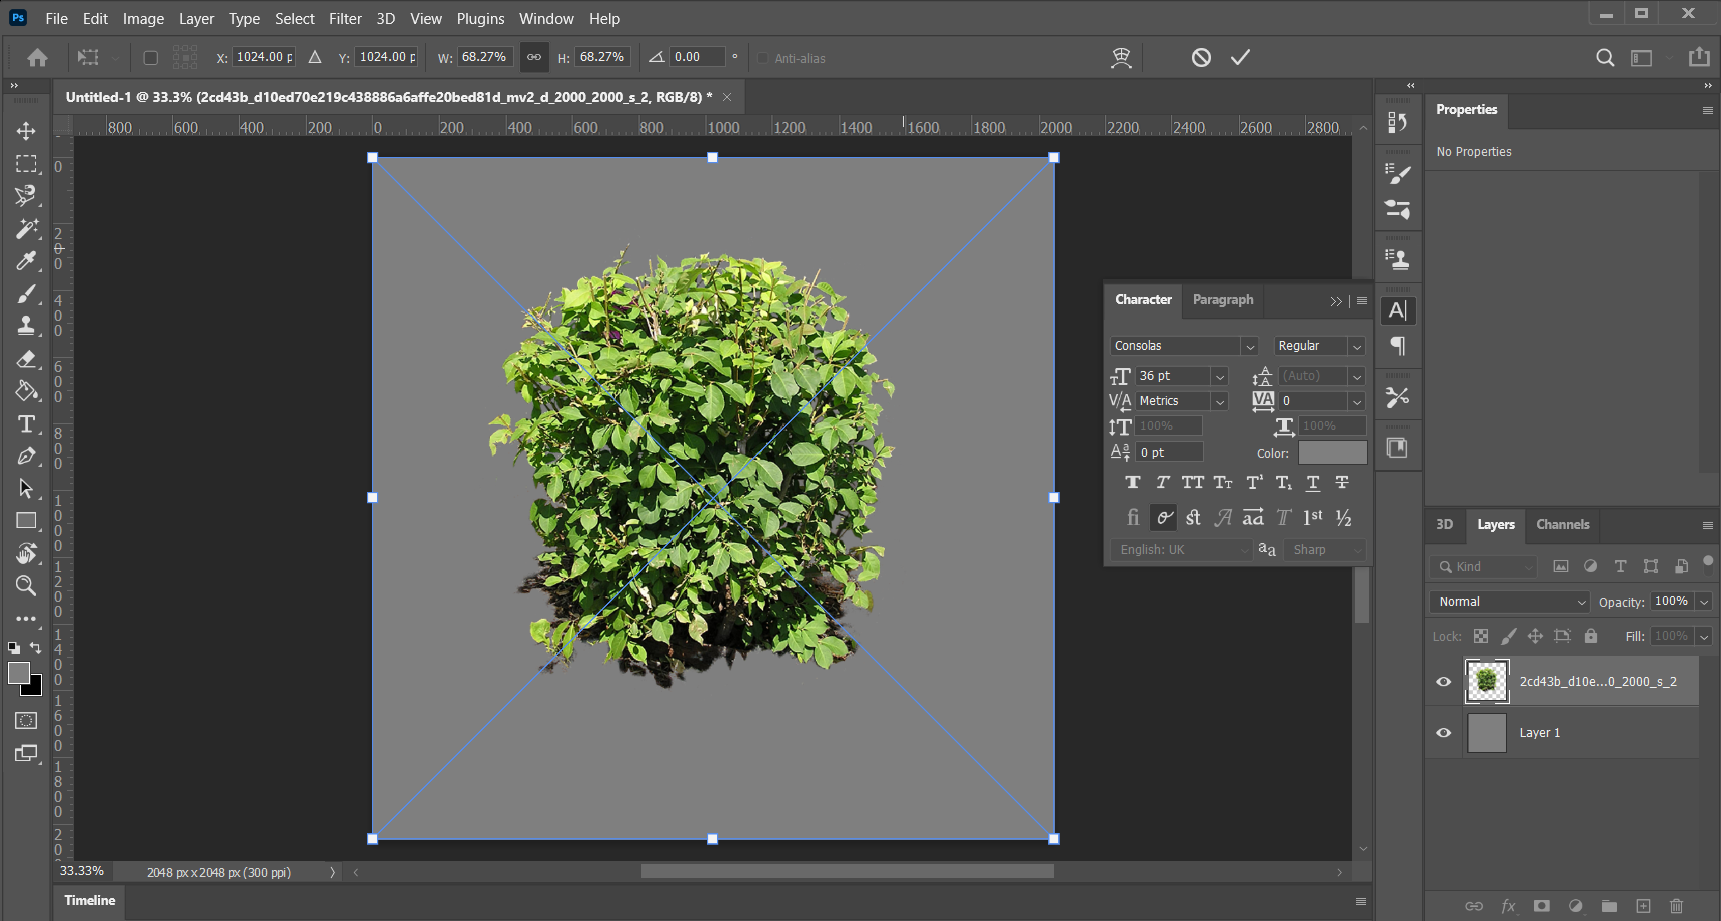The height and width of the screenshot is (921, 1721).
Task: Switch to warp mode icon
Action: click(1121, 57)
